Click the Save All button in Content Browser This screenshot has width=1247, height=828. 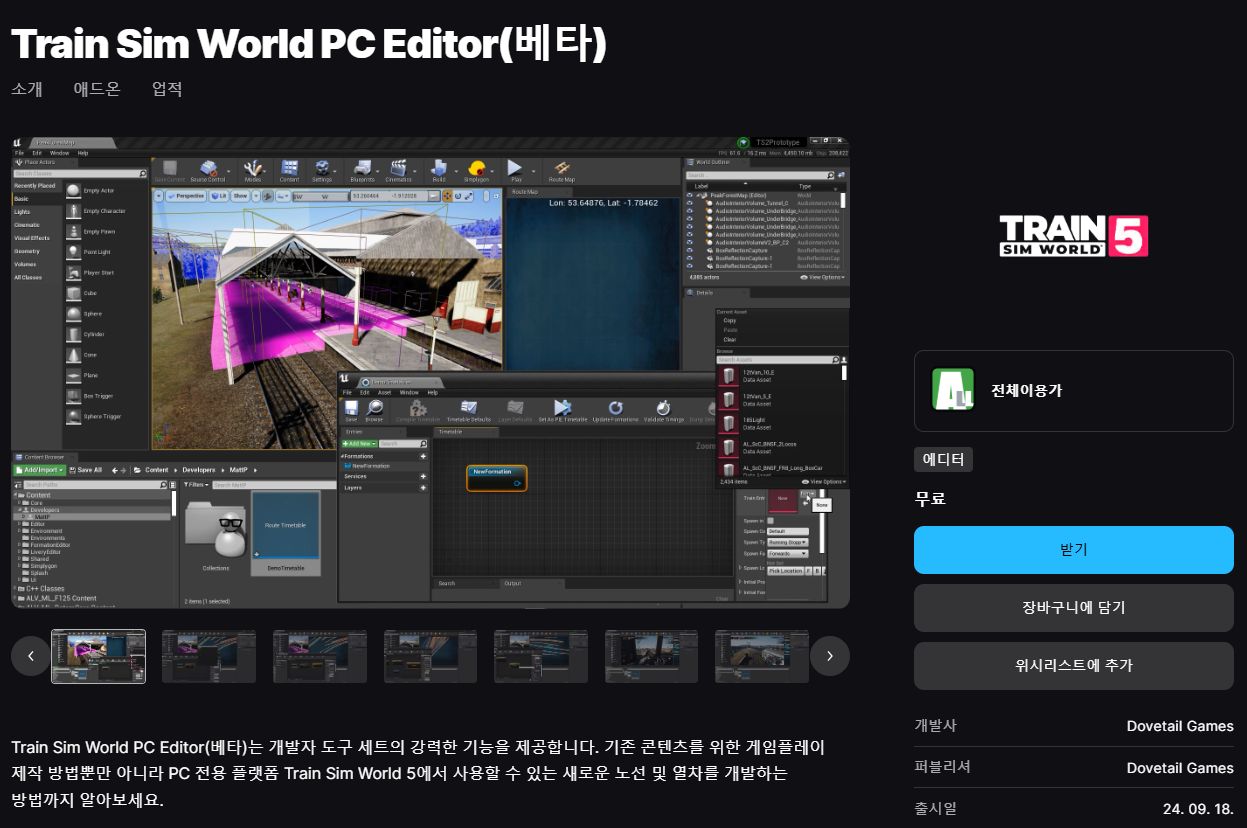point(86,470)
